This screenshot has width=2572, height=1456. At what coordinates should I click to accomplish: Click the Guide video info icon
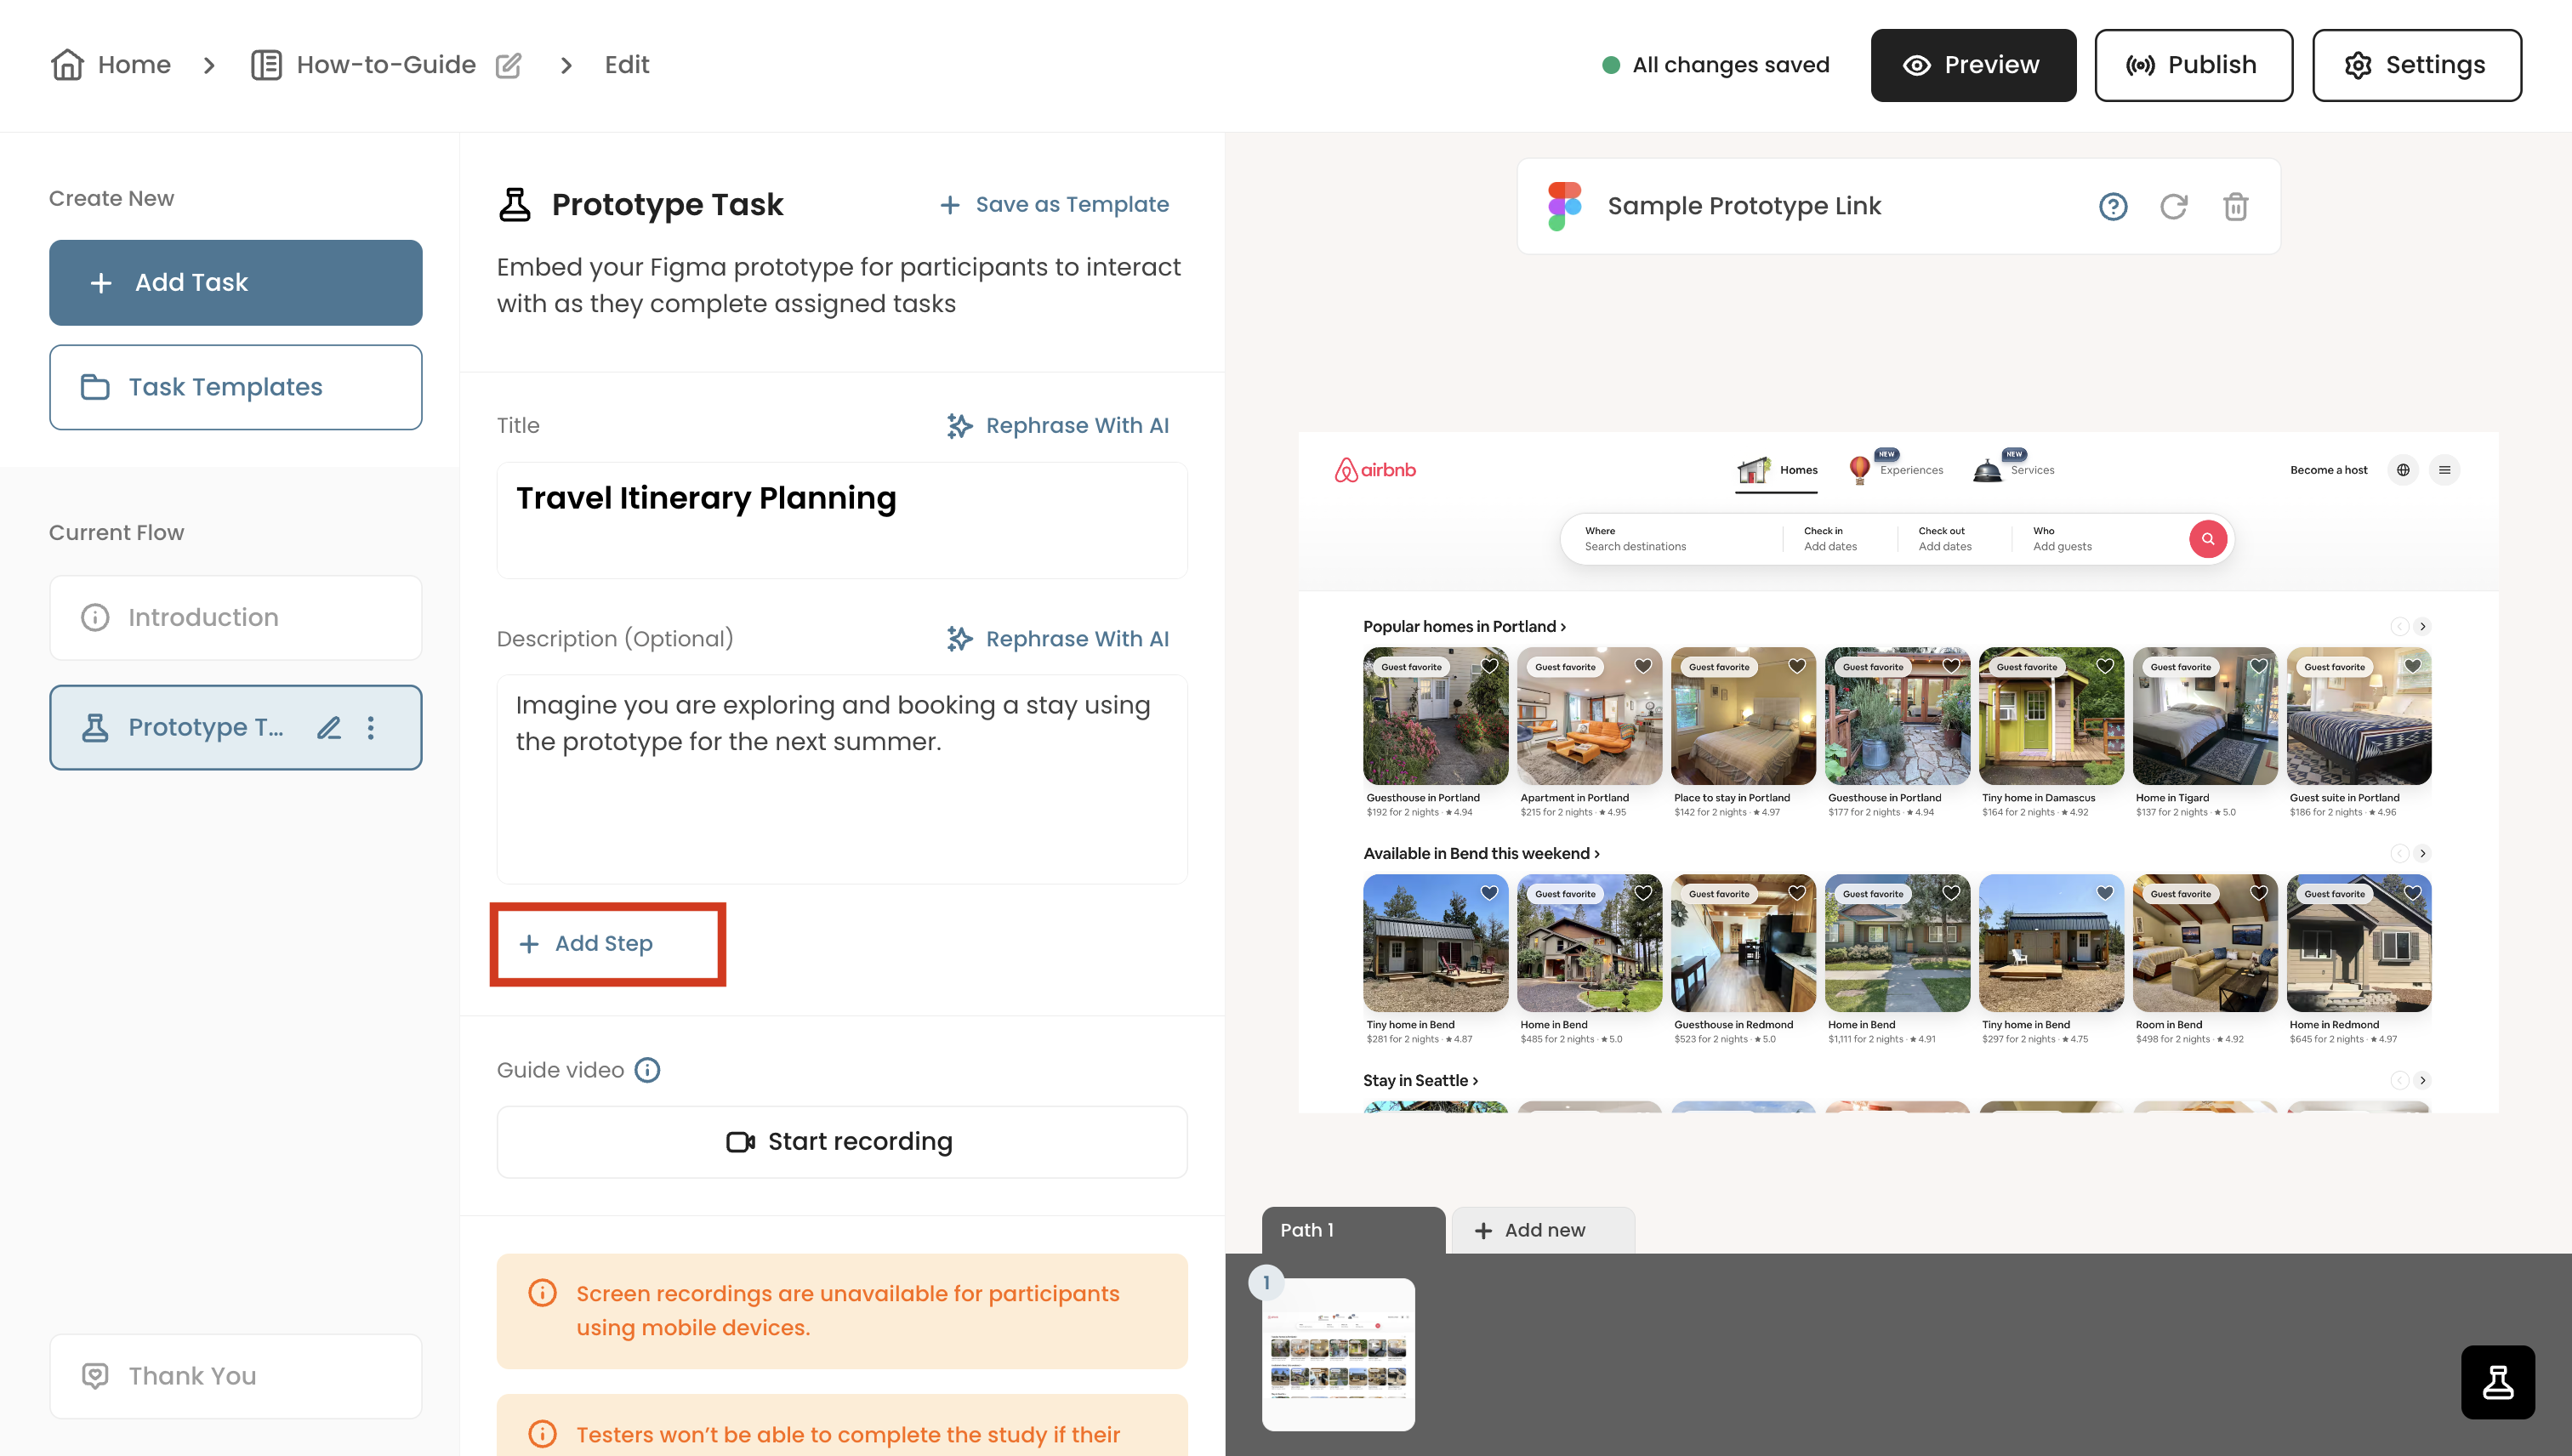(x=648, y=1070)
